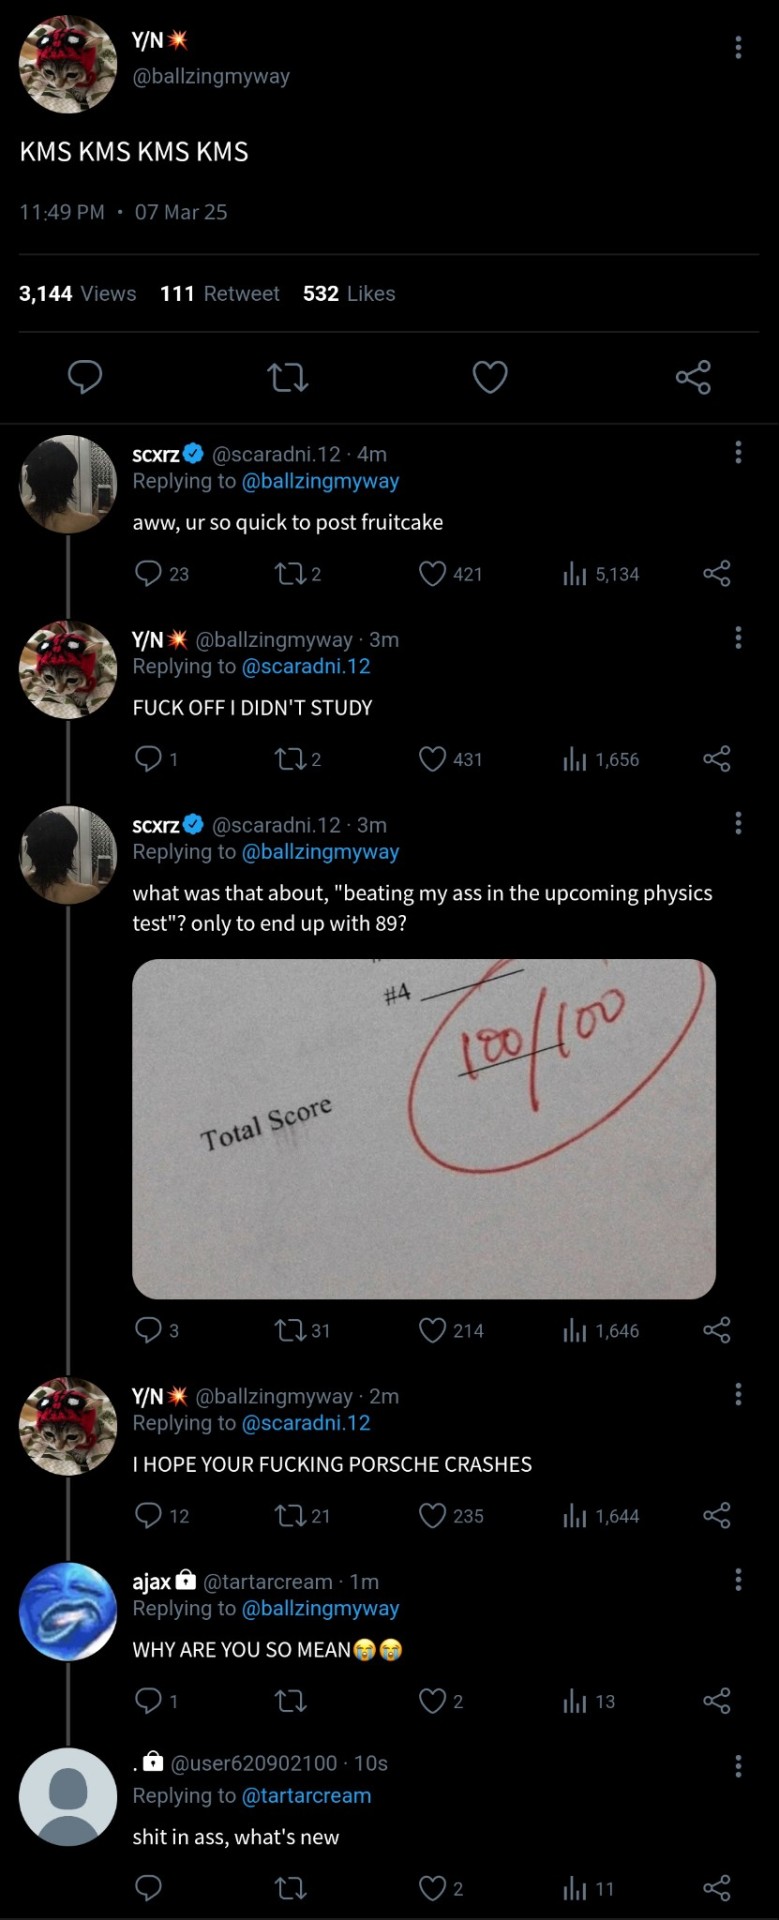Like the physics test reply with photo
Image resolution: width=779 pixels, height=1920 pixels.
point(432,1330)
